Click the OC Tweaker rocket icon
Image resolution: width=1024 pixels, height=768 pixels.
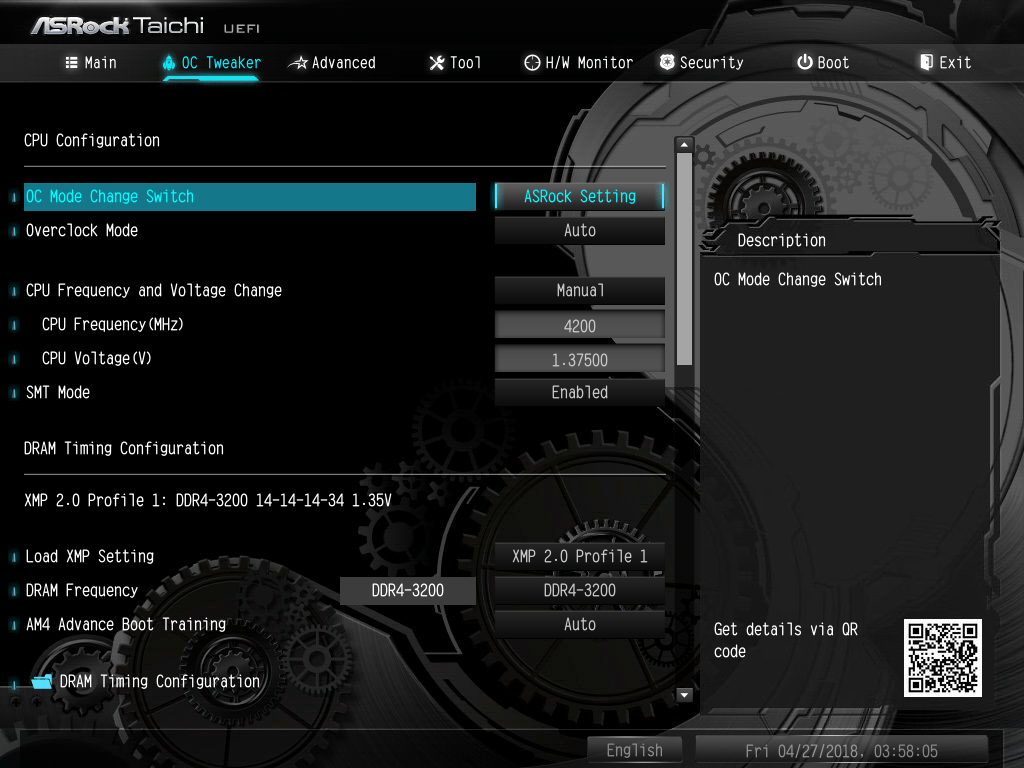coord(168,63)
